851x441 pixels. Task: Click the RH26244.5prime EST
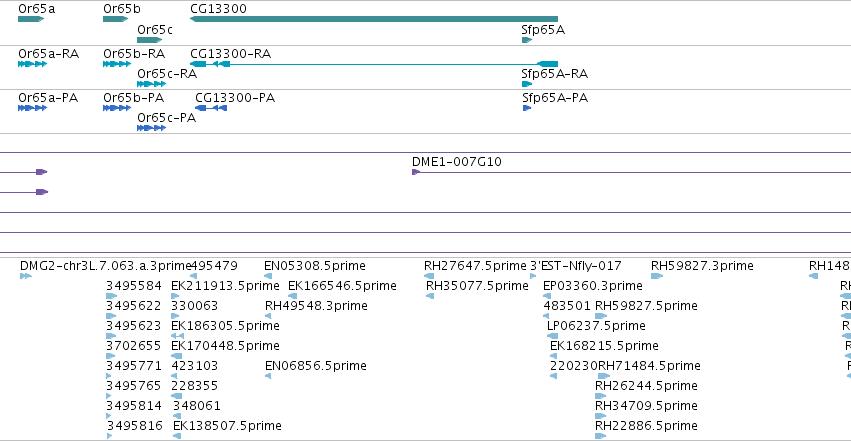click(601, 396)
